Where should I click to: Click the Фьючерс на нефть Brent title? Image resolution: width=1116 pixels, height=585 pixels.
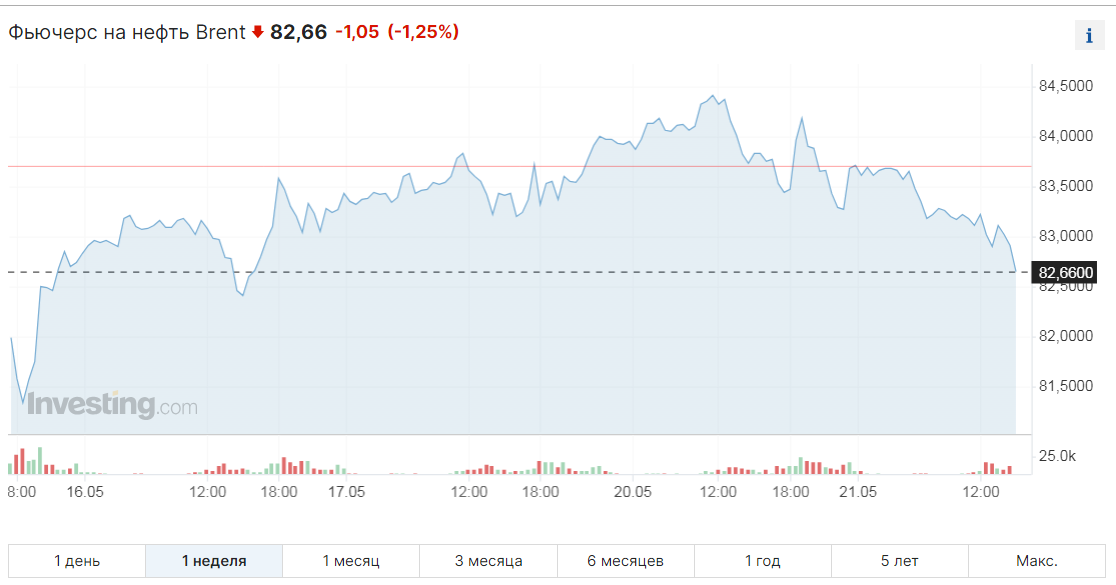127,32
